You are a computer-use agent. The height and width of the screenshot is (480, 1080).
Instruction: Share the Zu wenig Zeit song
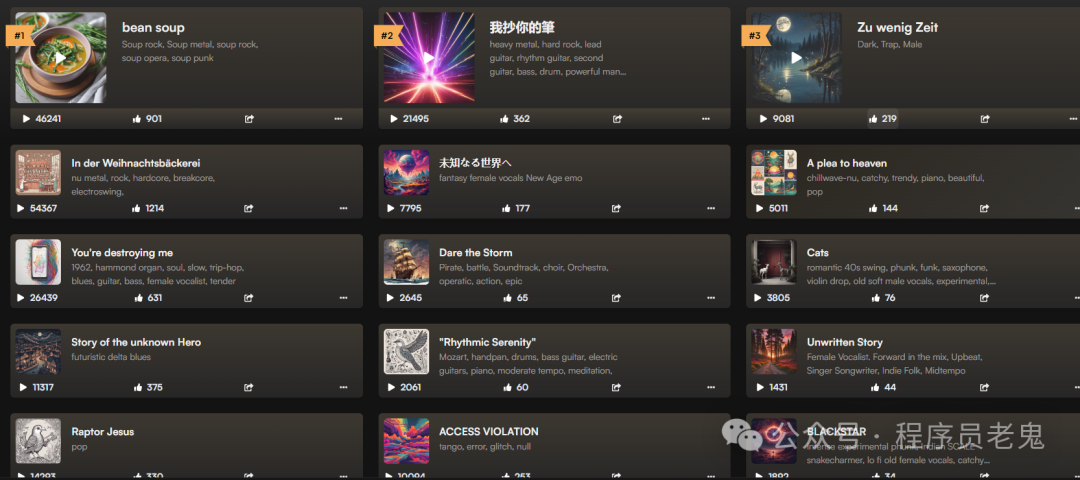[985, 118]
